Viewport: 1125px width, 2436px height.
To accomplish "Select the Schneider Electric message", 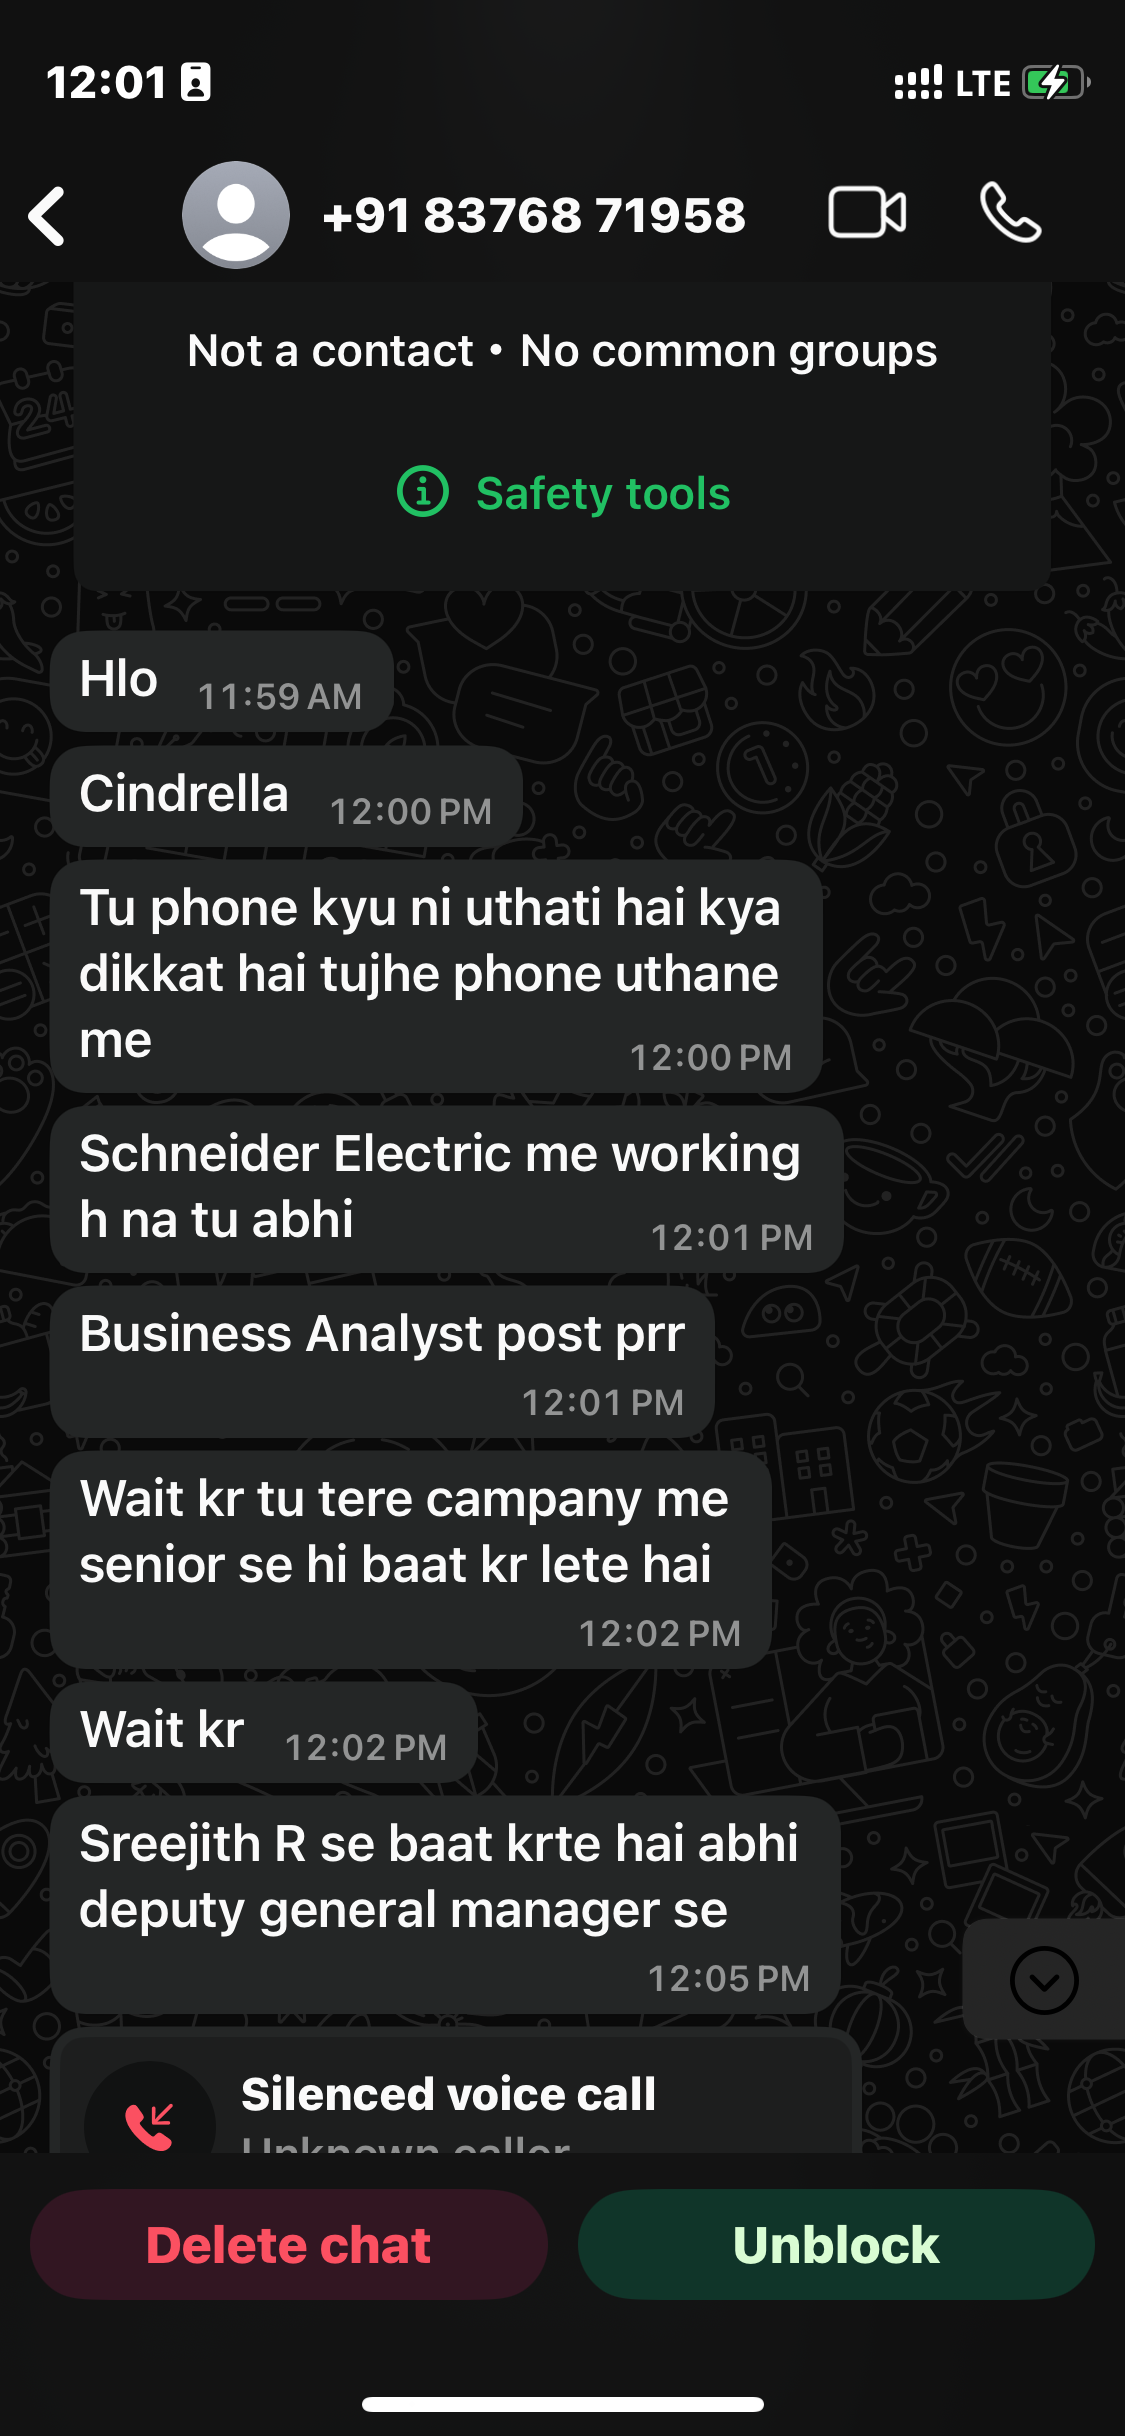I will pyautogui.click(x=447, y=1189).
